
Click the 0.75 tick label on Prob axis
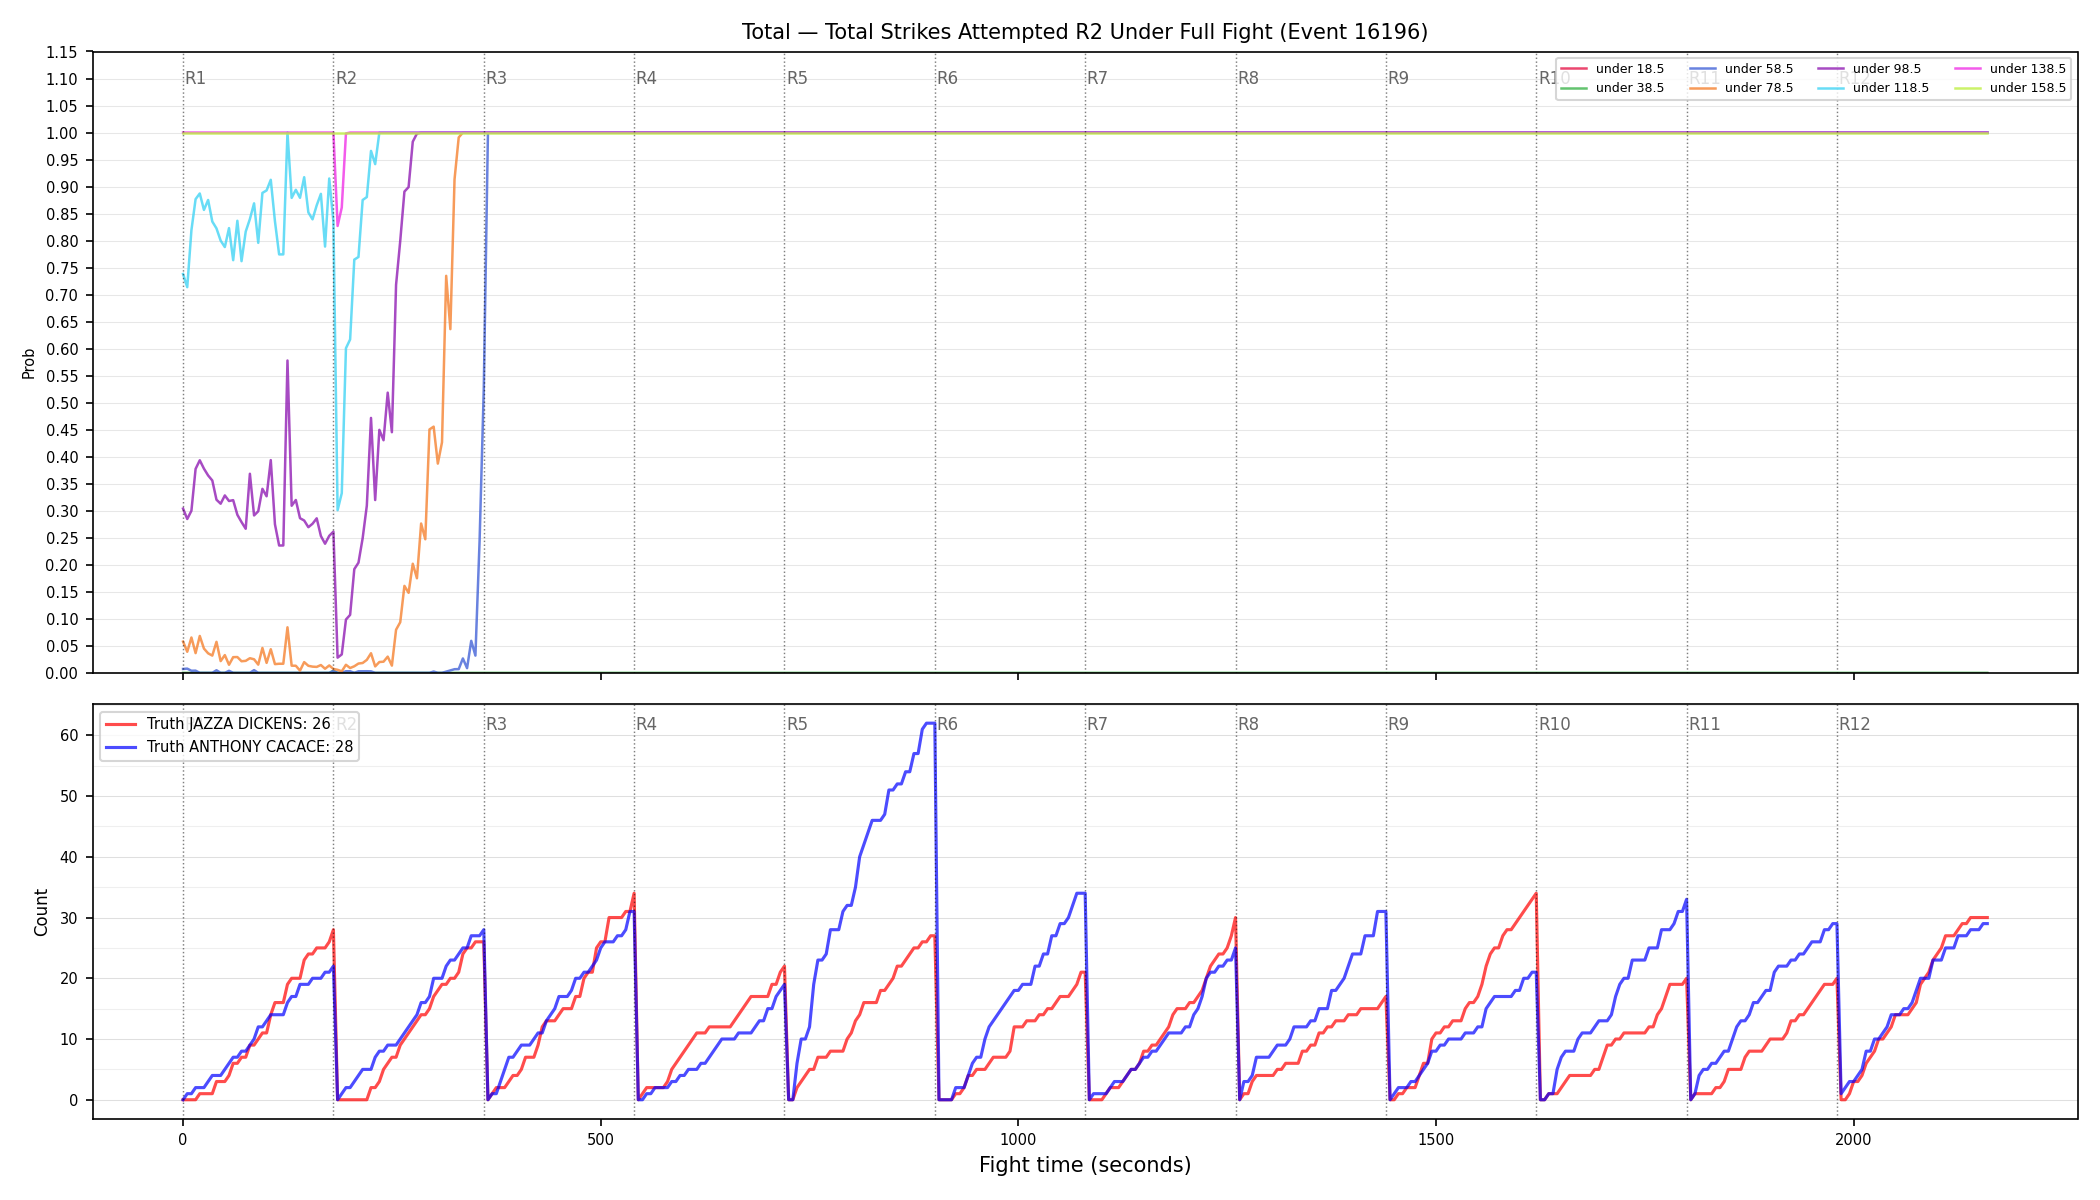[62, 268]
